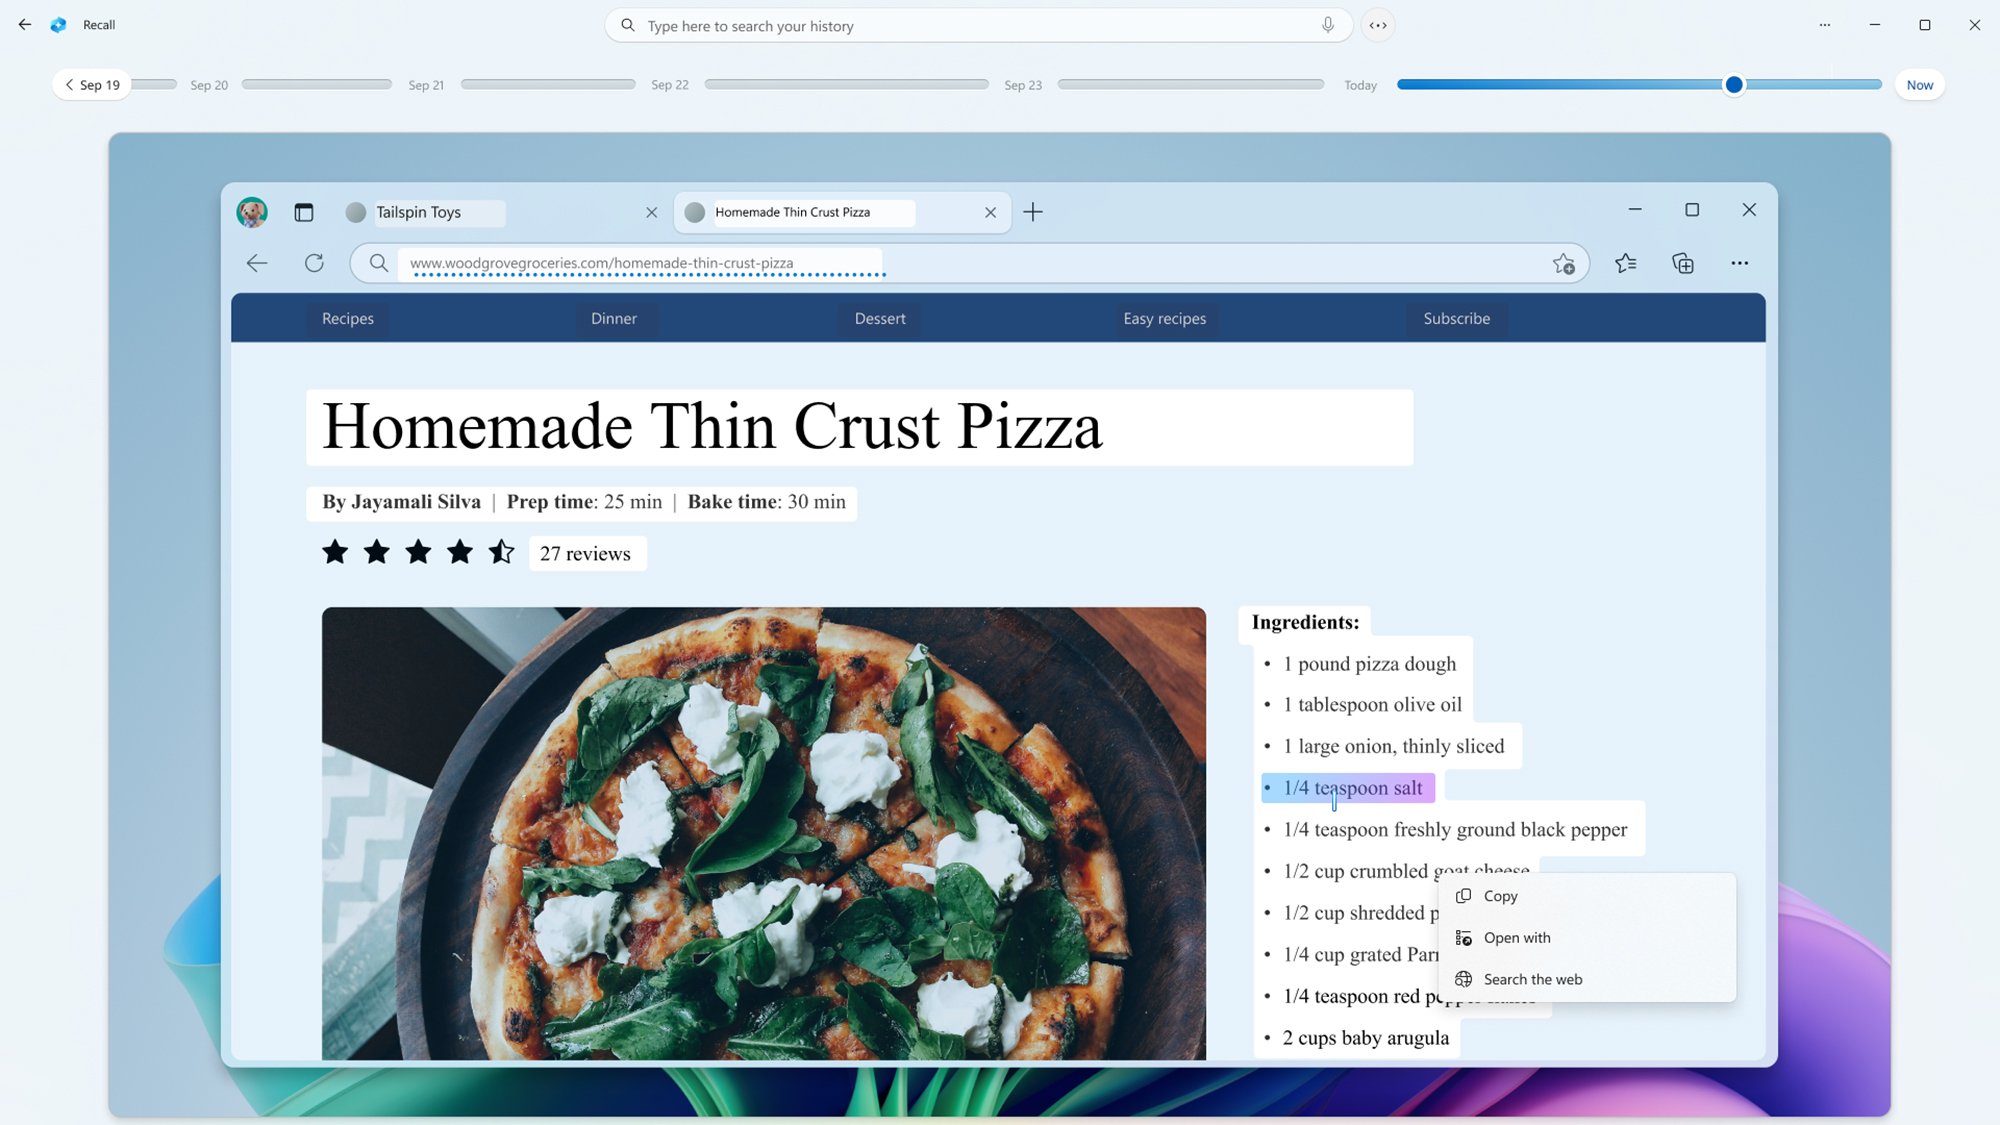Go back to Sep 19 timeline
Viewport: 2000px width, 1125px height.
tap(92, 85)
